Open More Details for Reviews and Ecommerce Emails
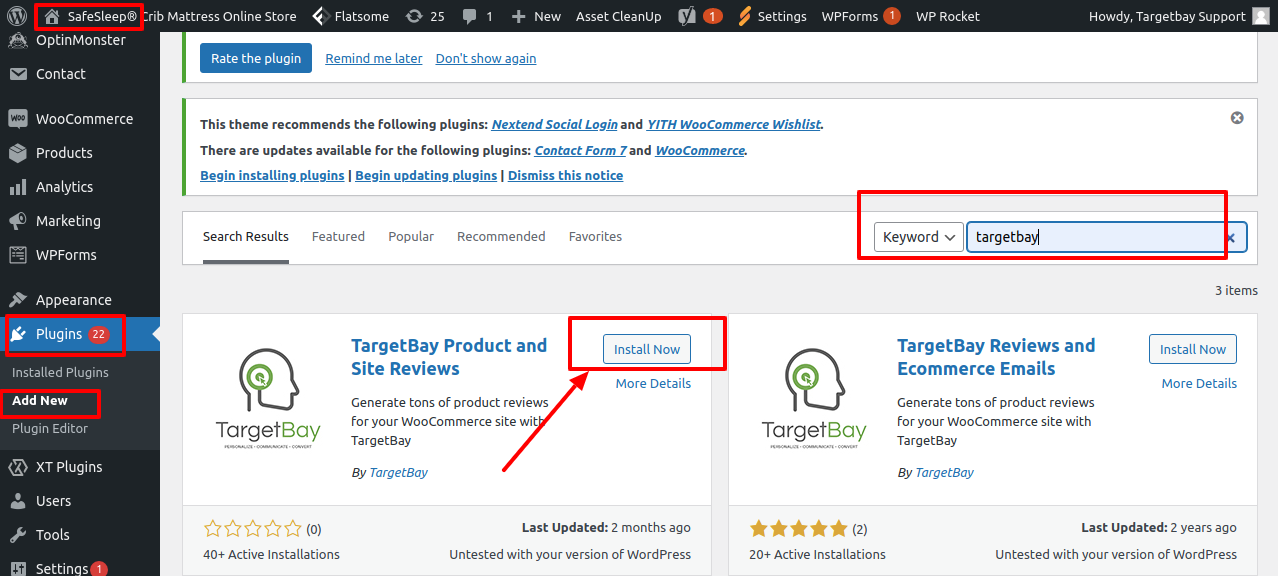1278x576 pixels. [x=1199, y=383]
